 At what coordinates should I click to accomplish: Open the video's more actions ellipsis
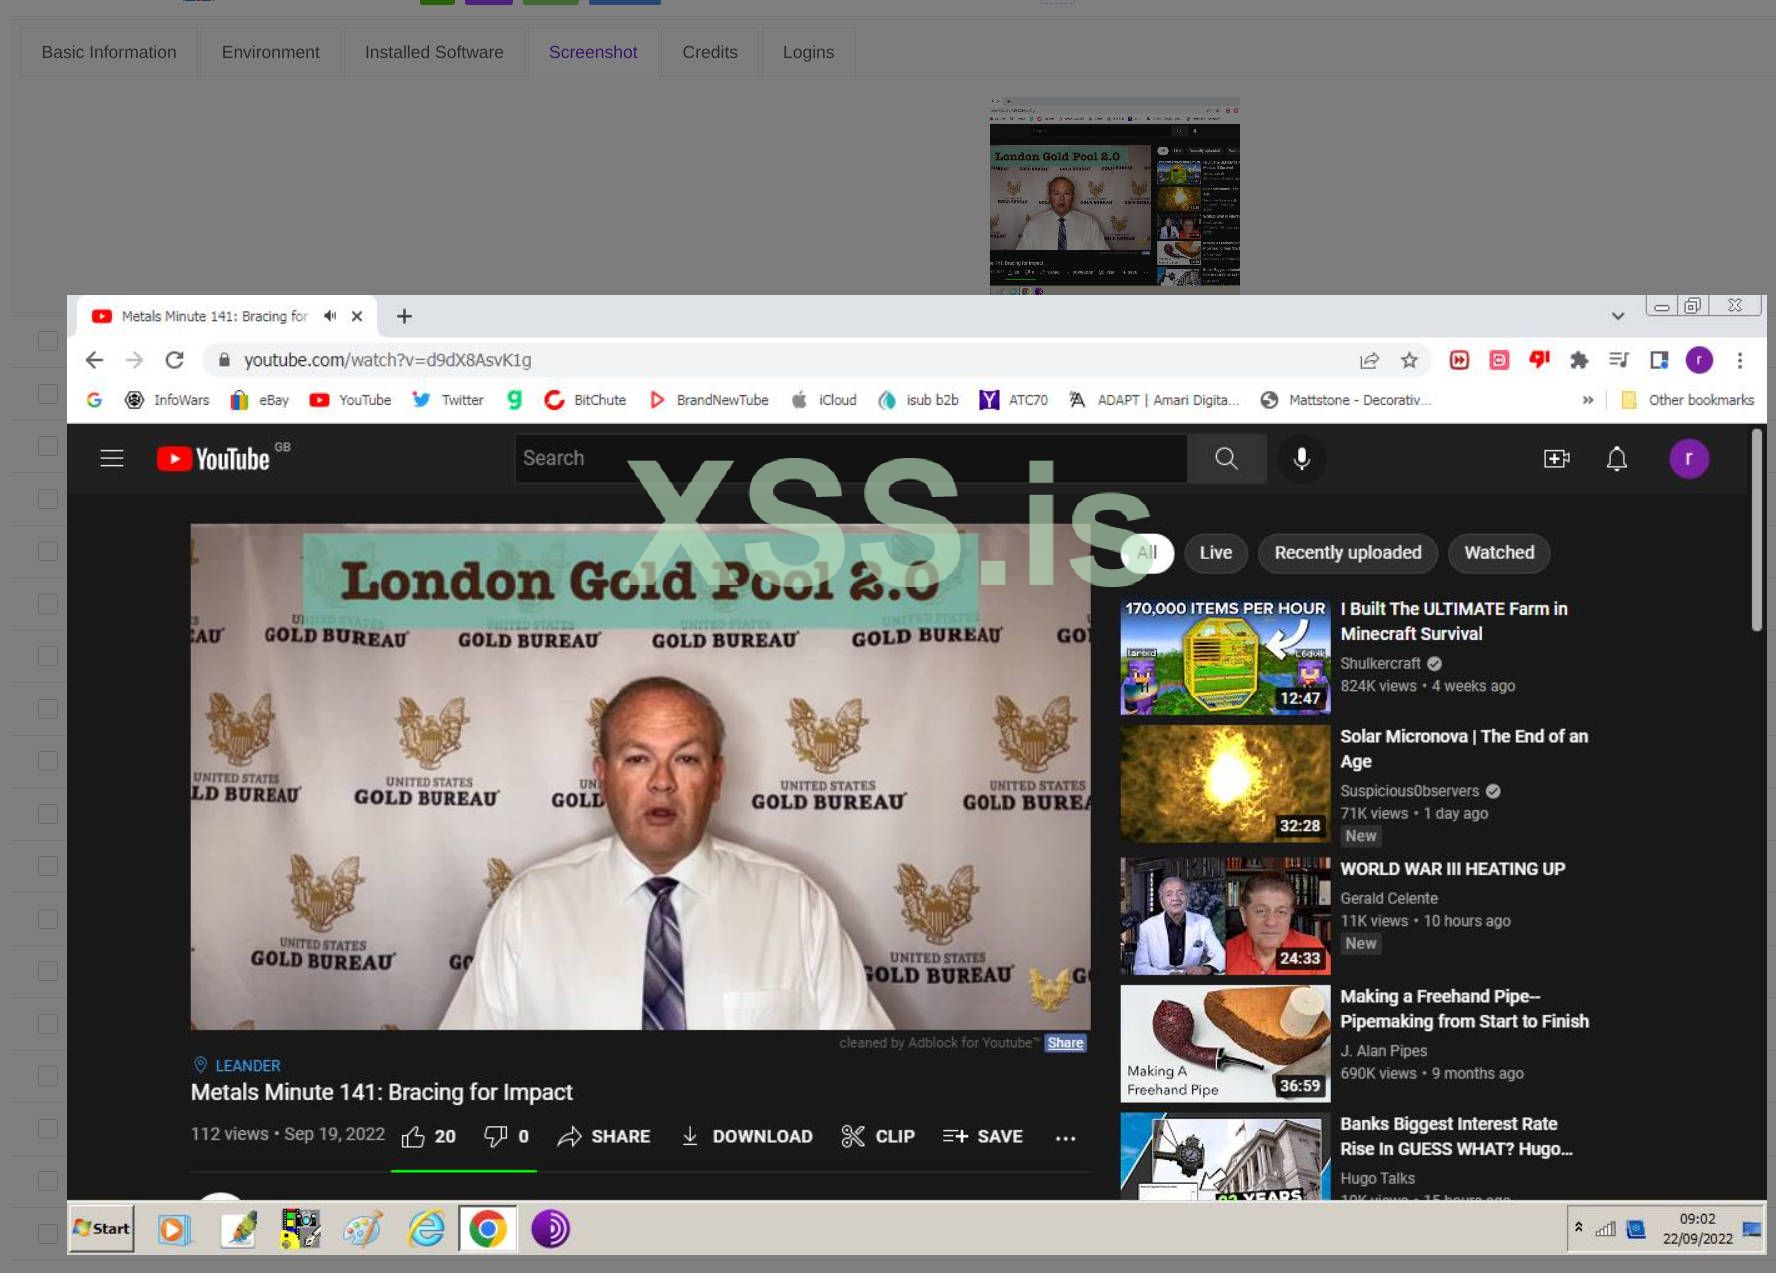(1065, 1137)
